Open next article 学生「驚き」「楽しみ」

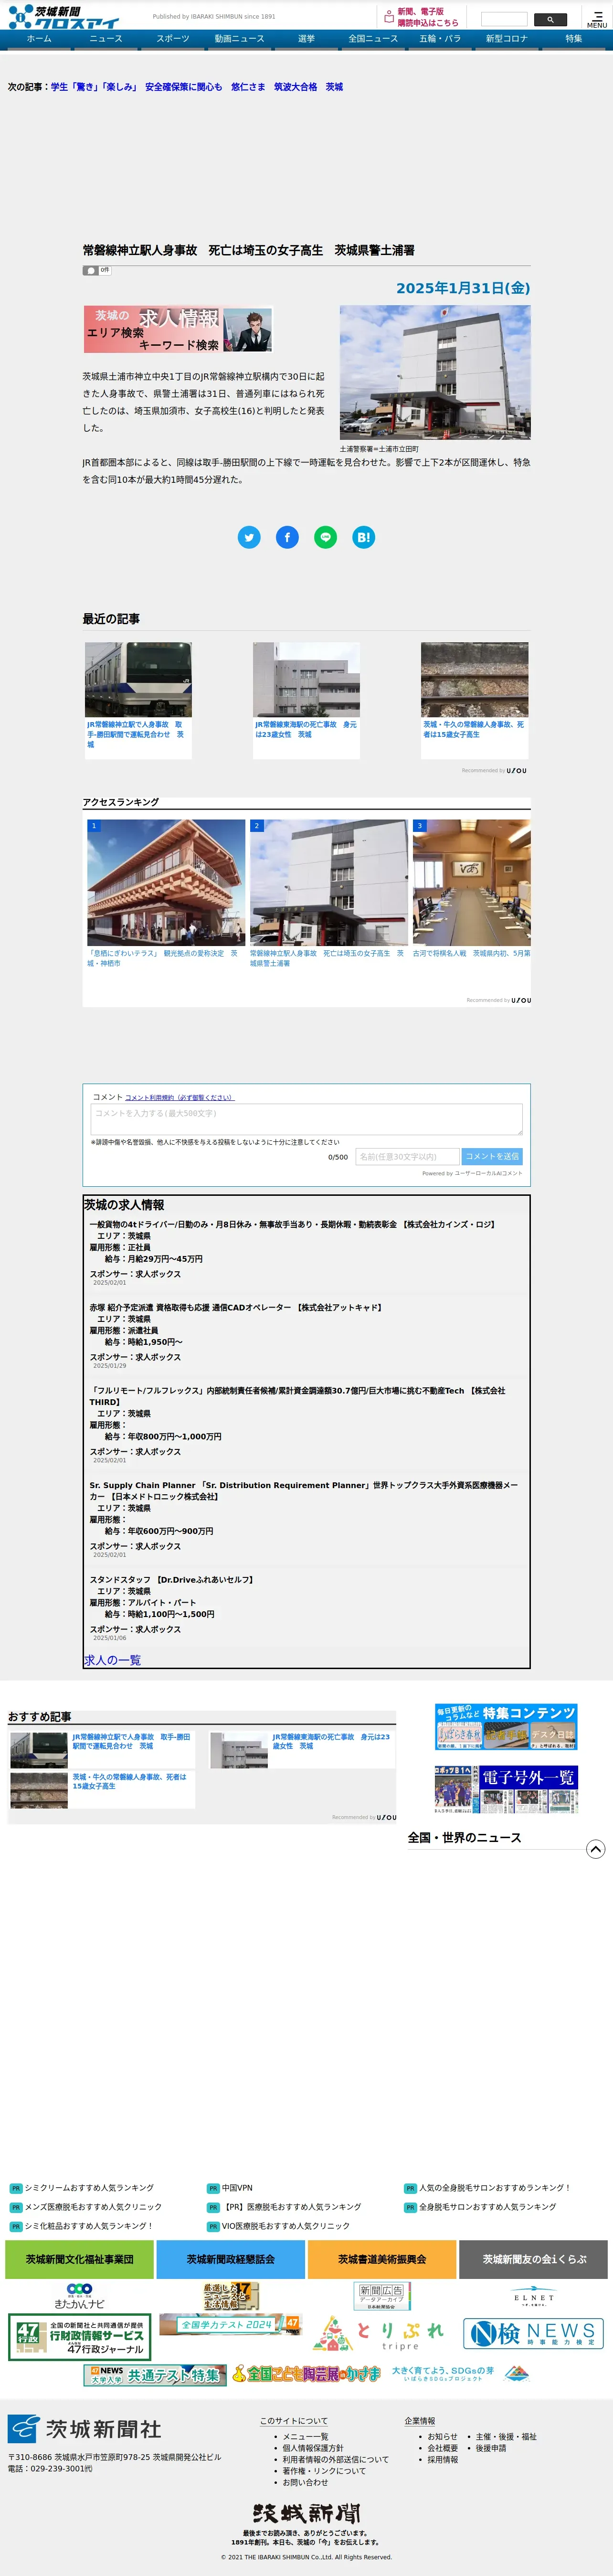pyautogui.click(x=94, y=87)
